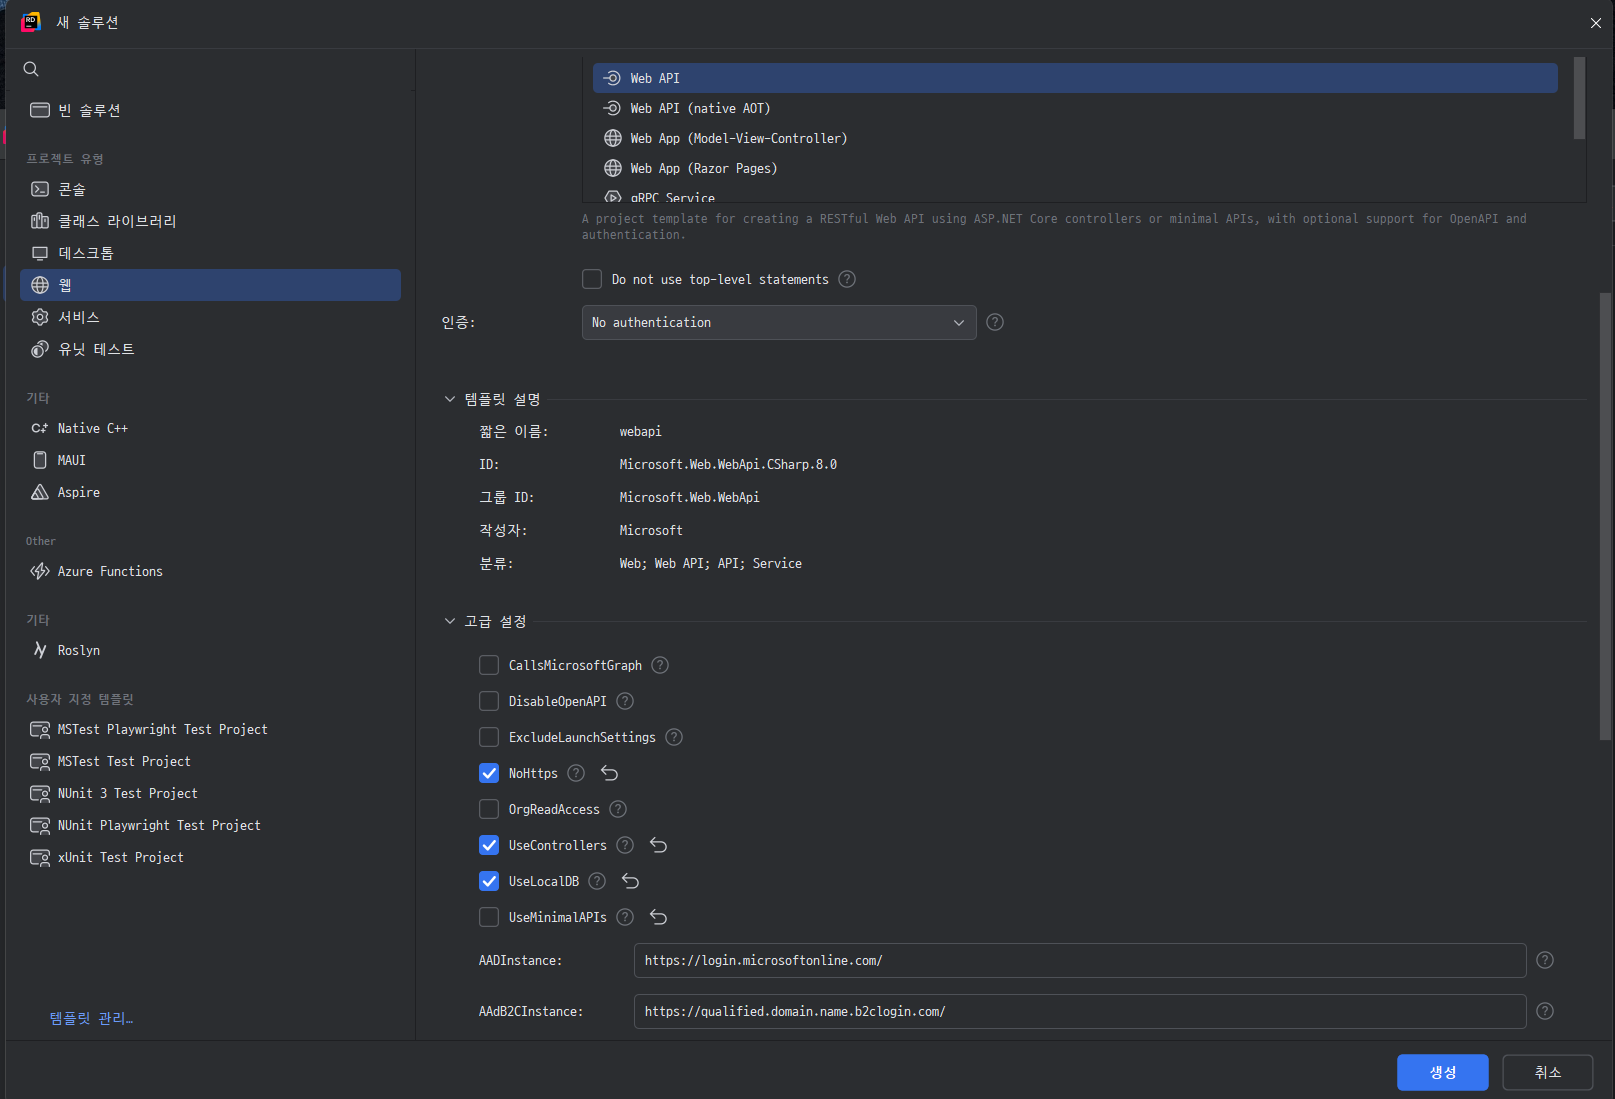Collapse the 고급 설정 section
This screenshot has width=1615, height=1099.
point(450,621)
